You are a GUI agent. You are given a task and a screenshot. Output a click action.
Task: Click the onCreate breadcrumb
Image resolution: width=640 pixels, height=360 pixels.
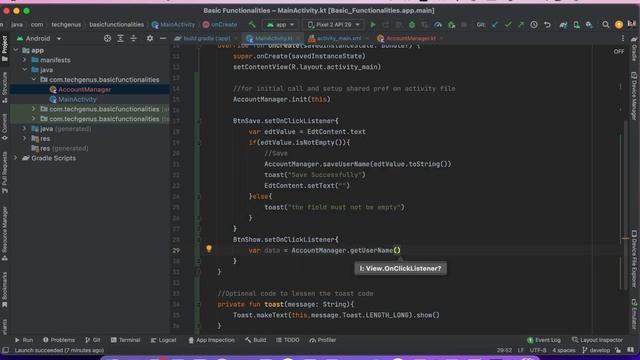(x=220, y=25)
